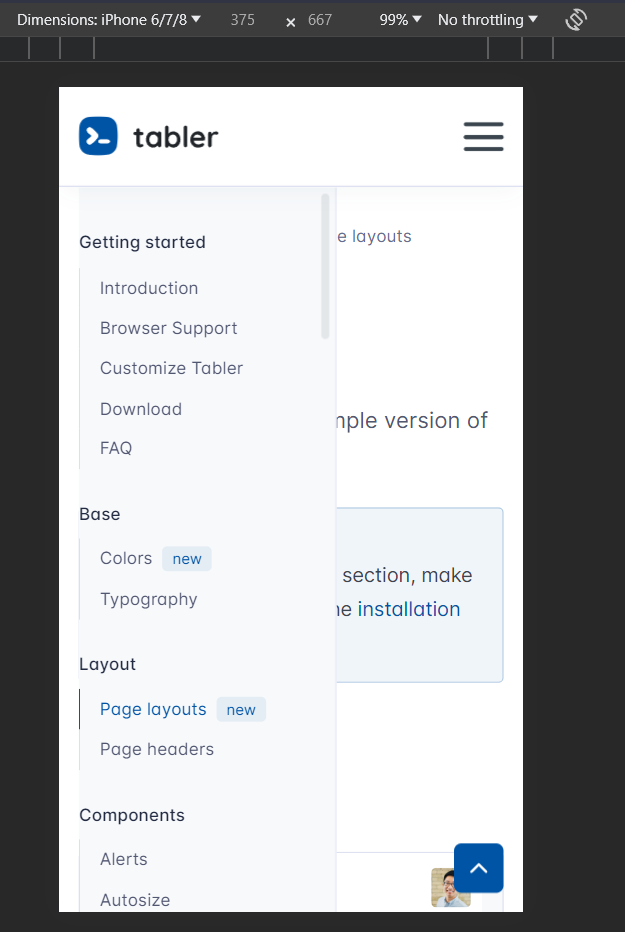Open Colors page marked new

[x=126, y=558]
